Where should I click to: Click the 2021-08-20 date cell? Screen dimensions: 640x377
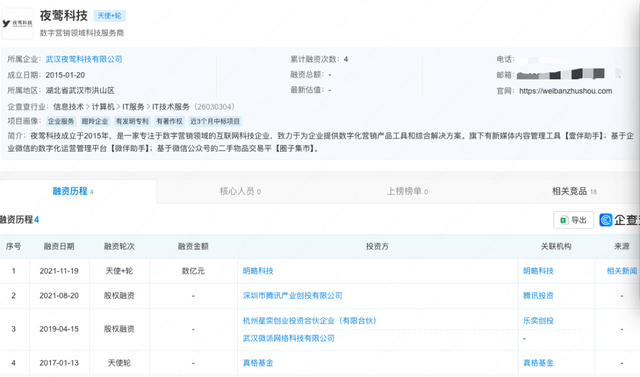[59, 296]
